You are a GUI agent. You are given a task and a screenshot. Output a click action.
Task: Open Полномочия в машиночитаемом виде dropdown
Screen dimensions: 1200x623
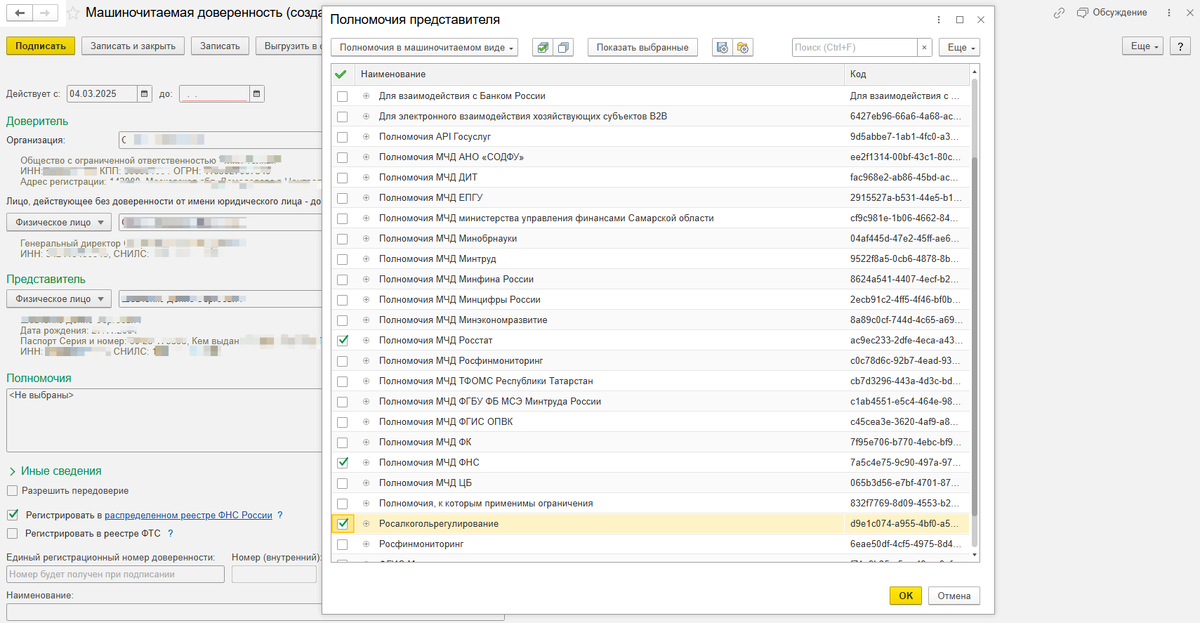tap(425, 47)
